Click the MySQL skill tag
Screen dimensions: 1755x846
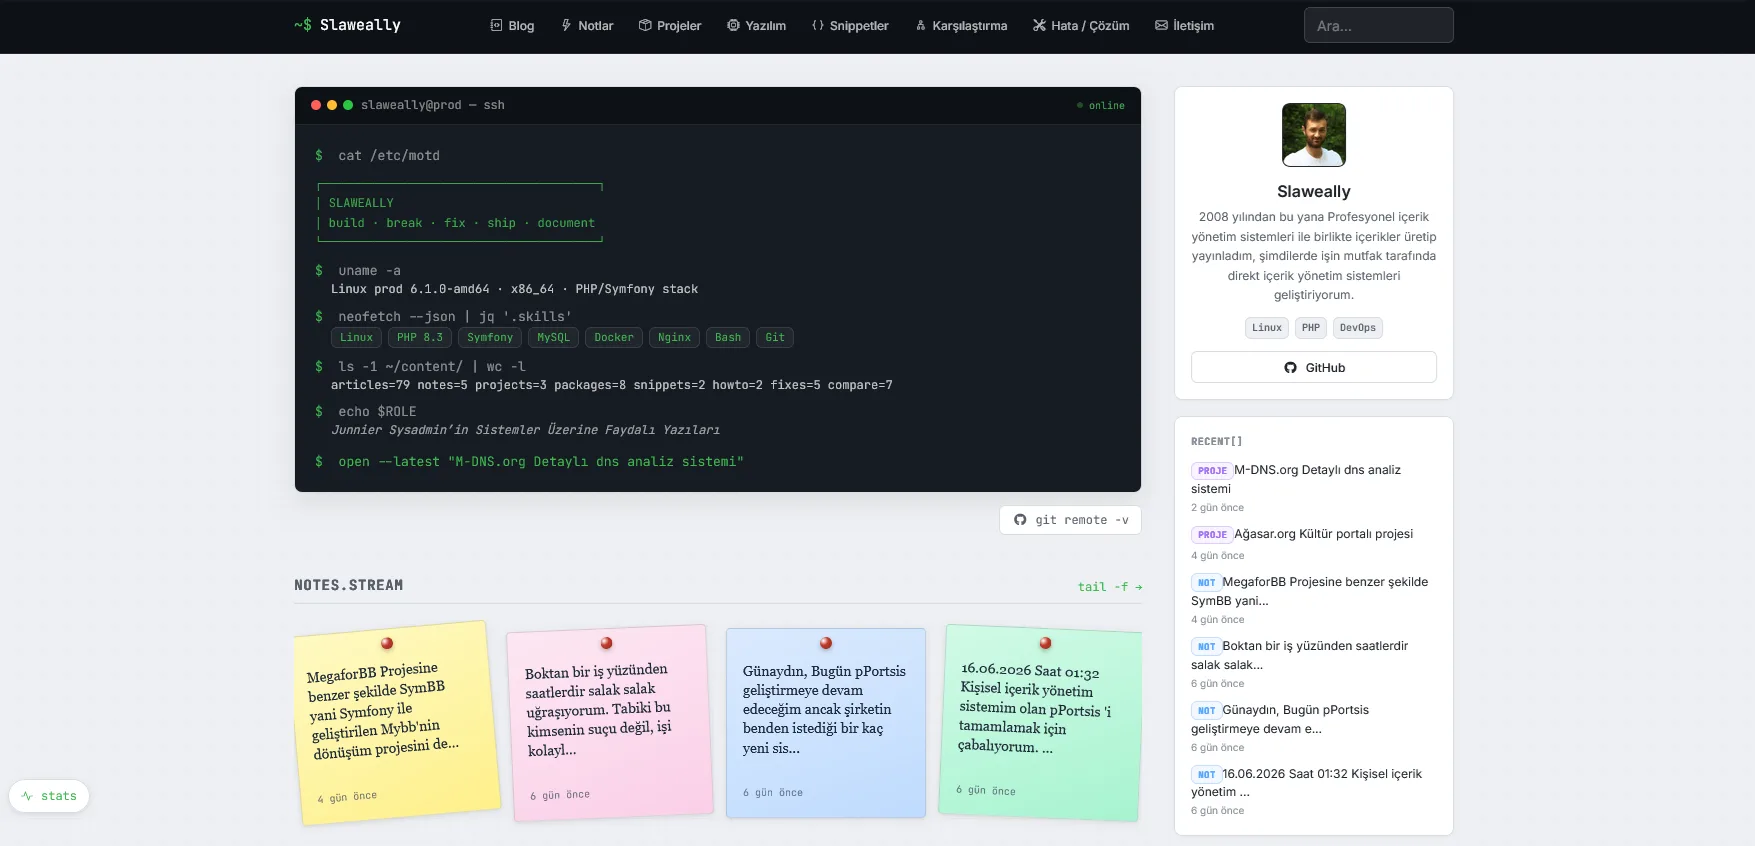553,338
